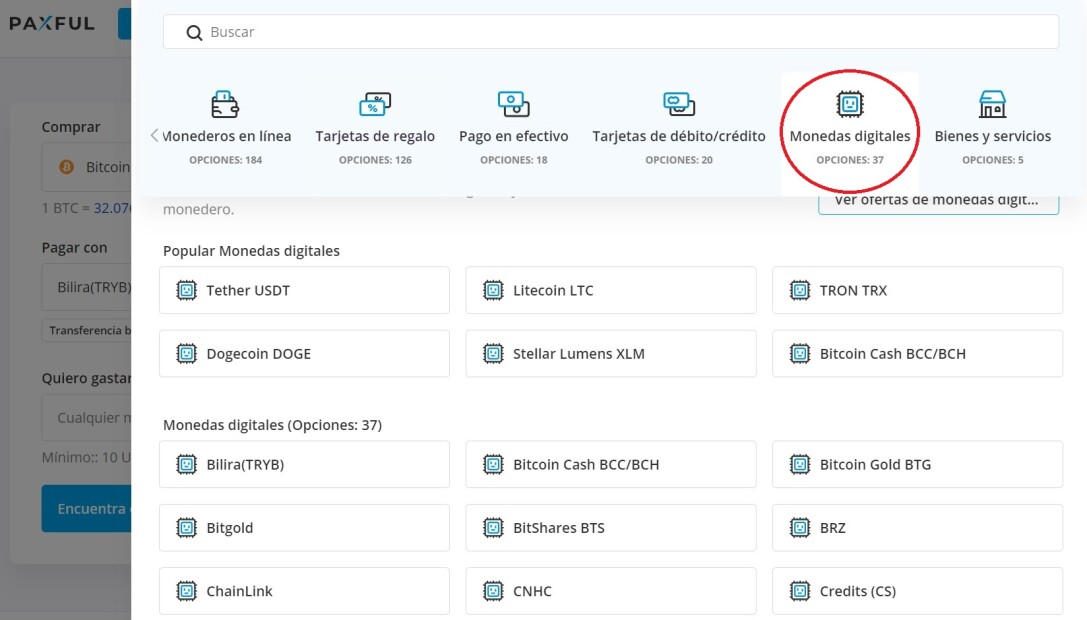Choose the ChainLink option
This screenshot has height=620, width=1087.
coord(304,591)
